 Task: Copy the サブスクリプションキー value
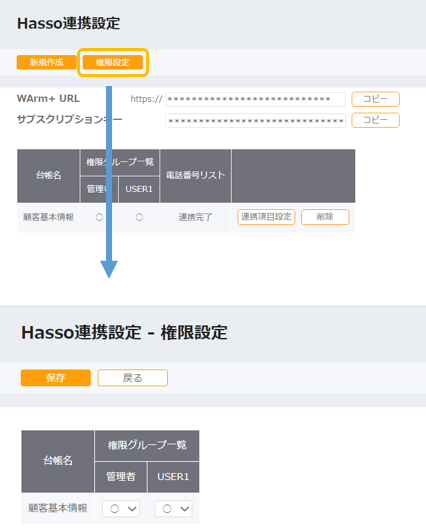[x=375, y=120]
